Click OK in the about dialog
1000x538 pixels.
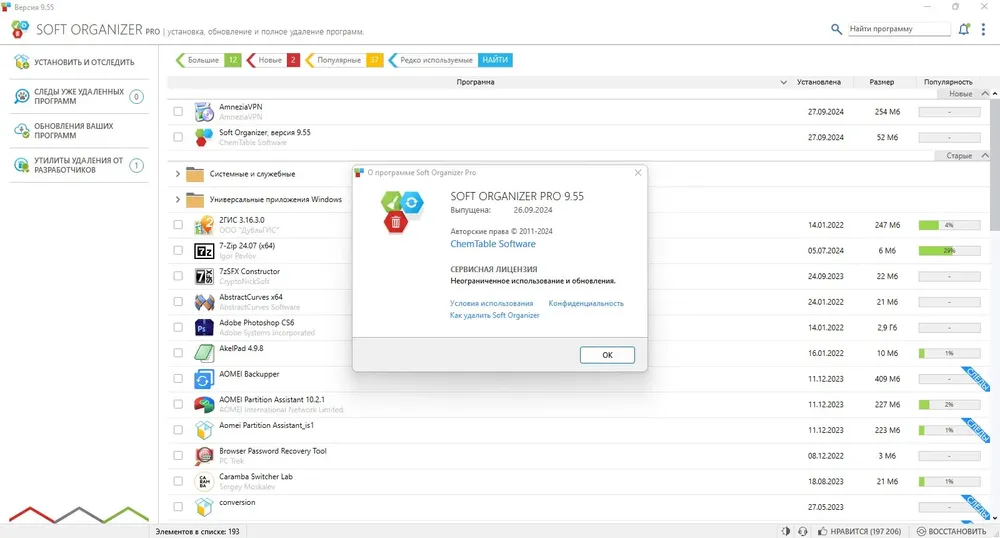click(x=607, y=355)
